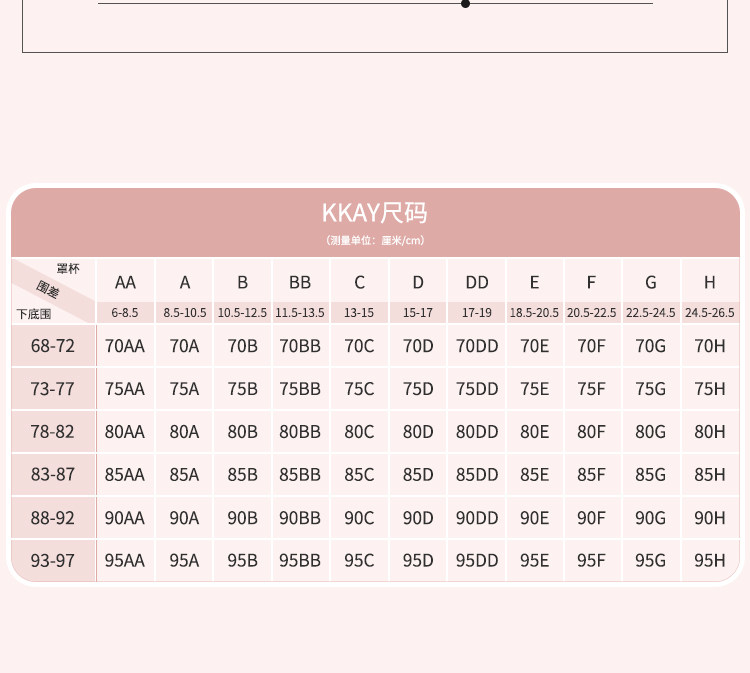Select the 95H size cell
Viewport: 750px width, 673px height.
coord(710,560)
